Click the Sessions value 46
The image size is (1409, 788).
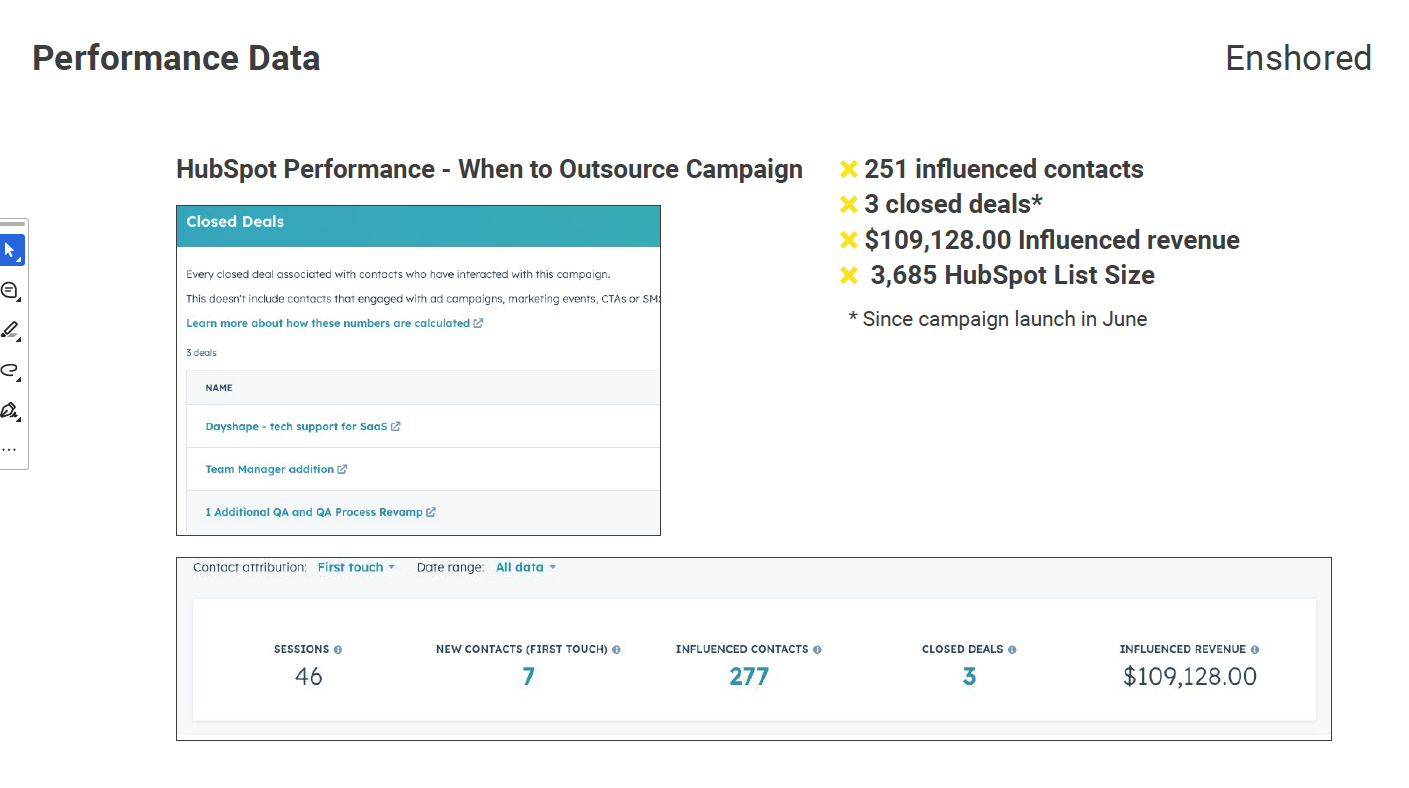coord(309,677)
